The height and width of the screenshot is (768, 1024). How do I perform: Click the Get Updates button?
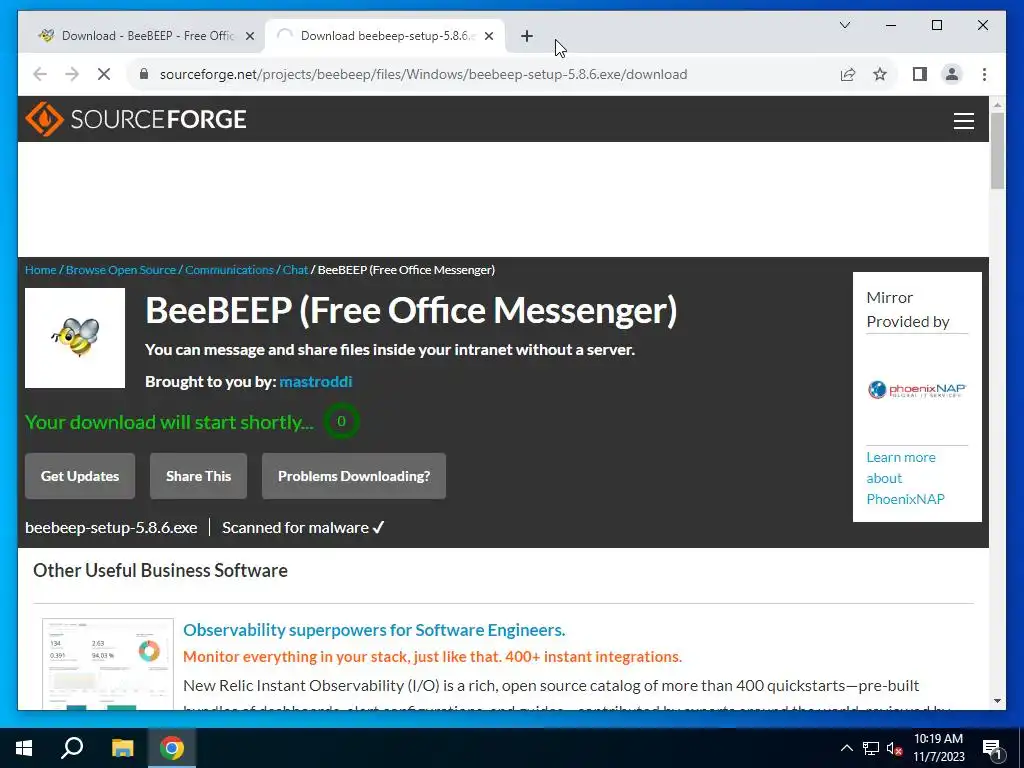80,476
